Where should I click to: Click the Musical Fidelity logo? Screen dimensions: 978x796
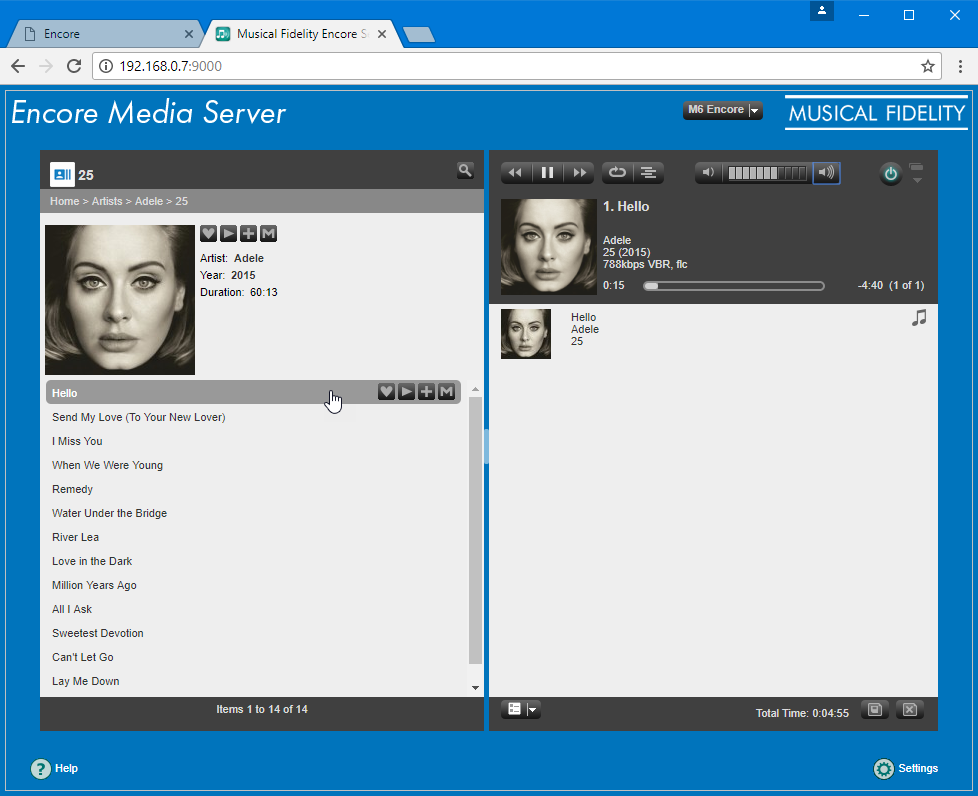(x=876, y=113)
